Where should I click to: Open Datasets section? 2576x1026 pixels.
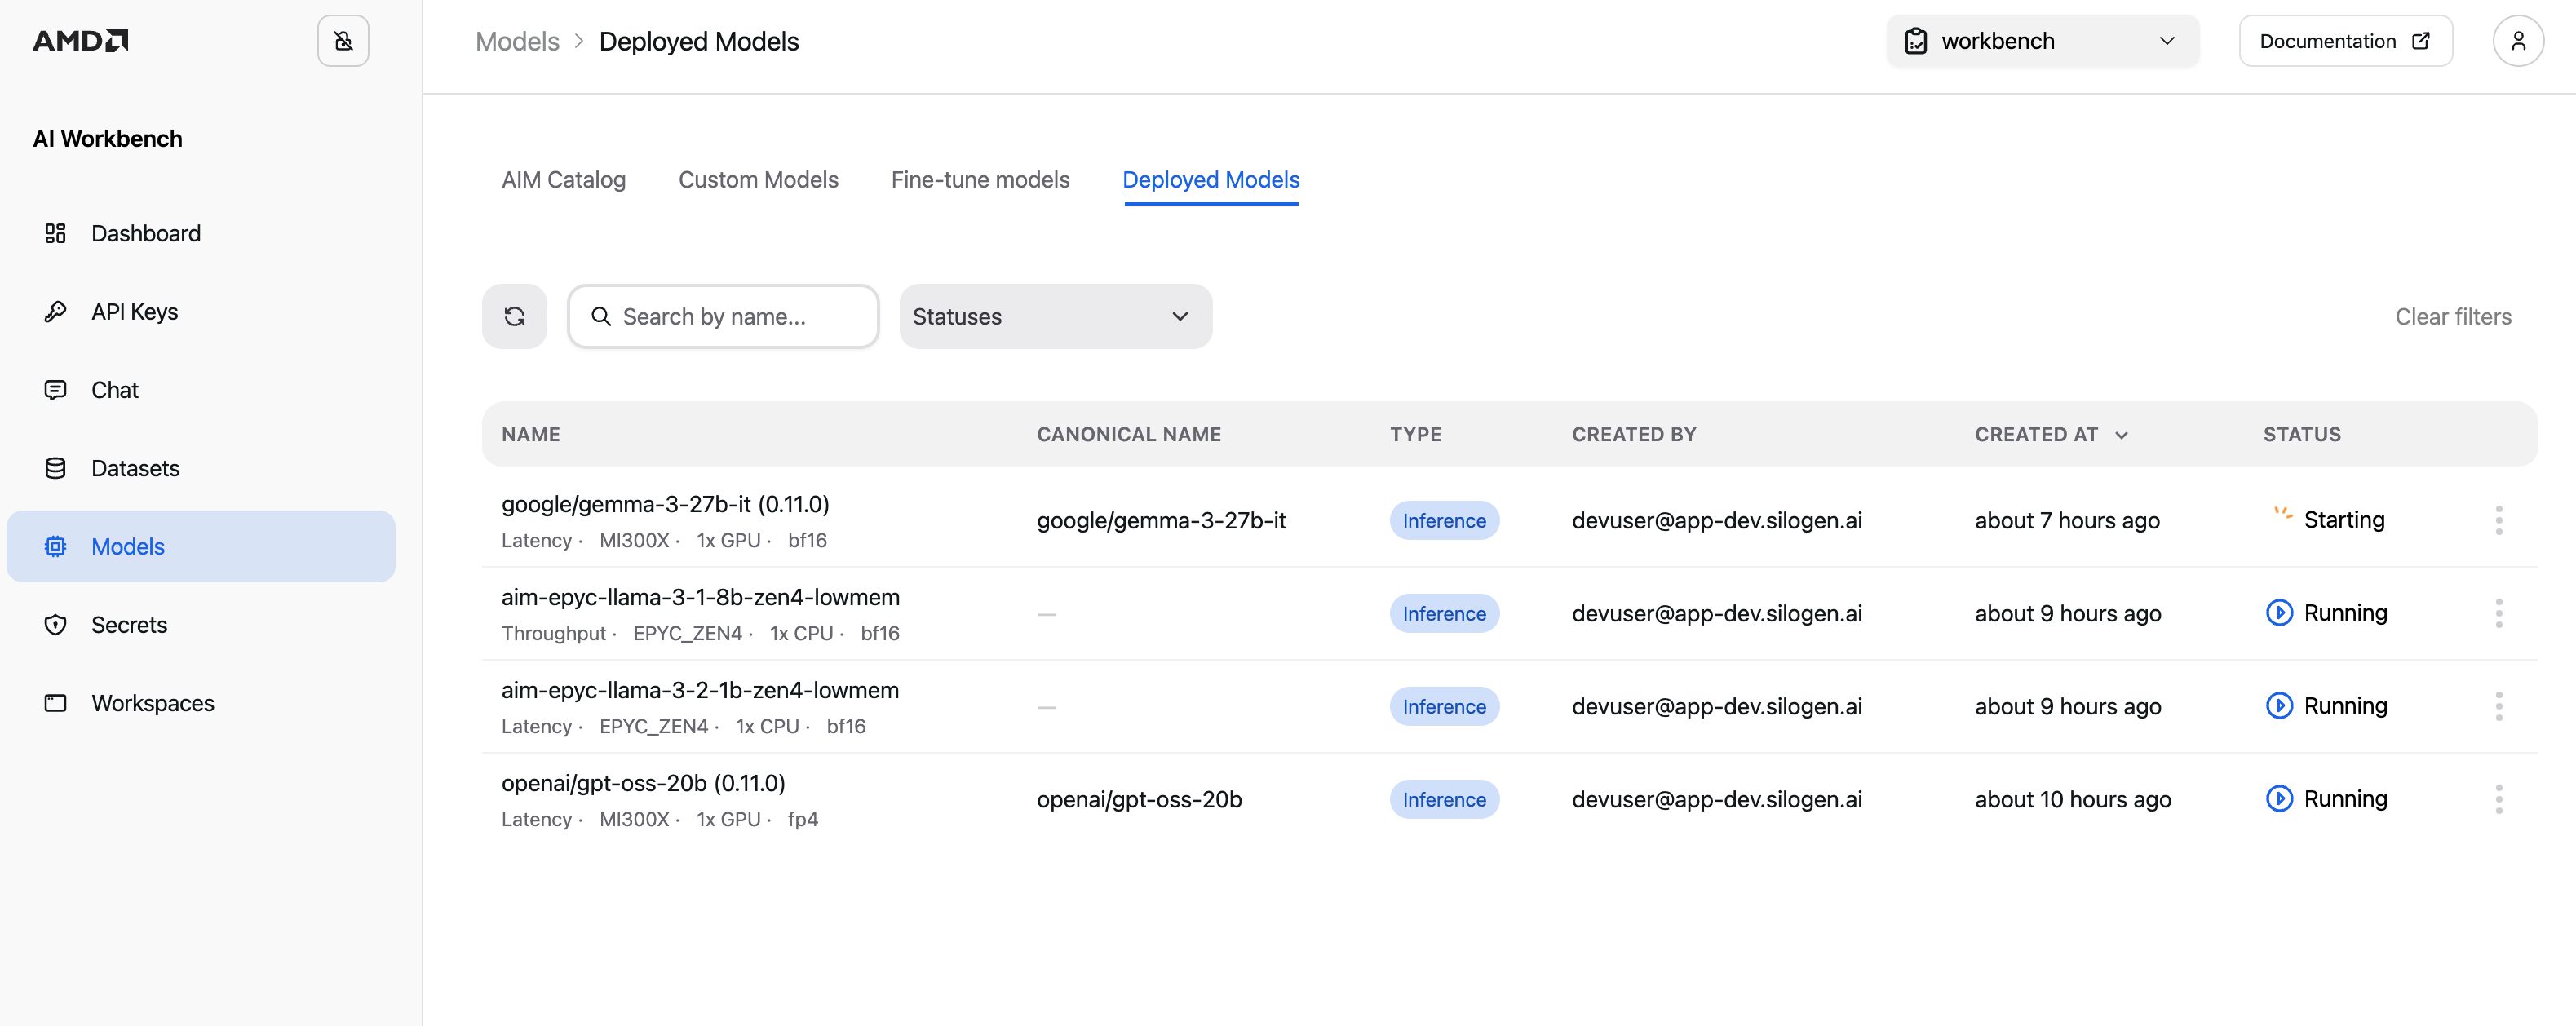click(x=201, y=468)
